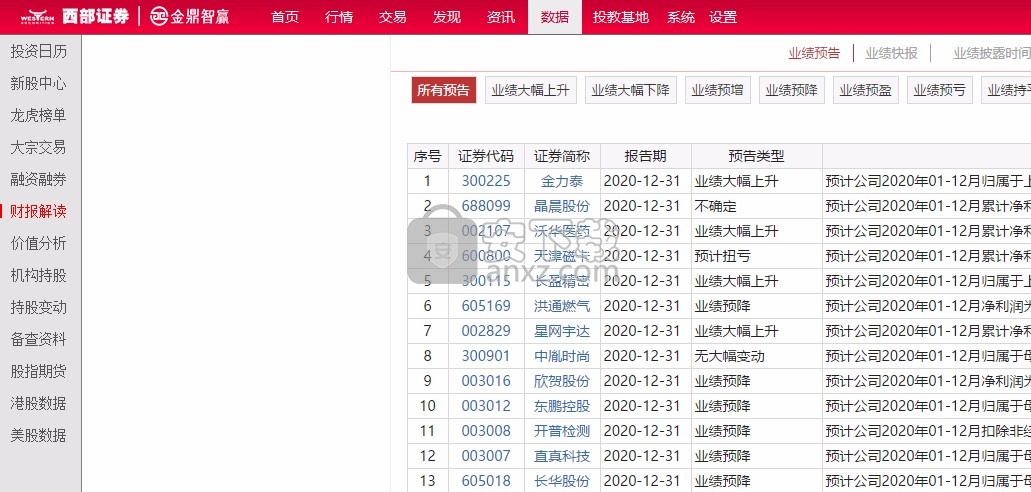Open stock code 002829

(x=486, y=331)
